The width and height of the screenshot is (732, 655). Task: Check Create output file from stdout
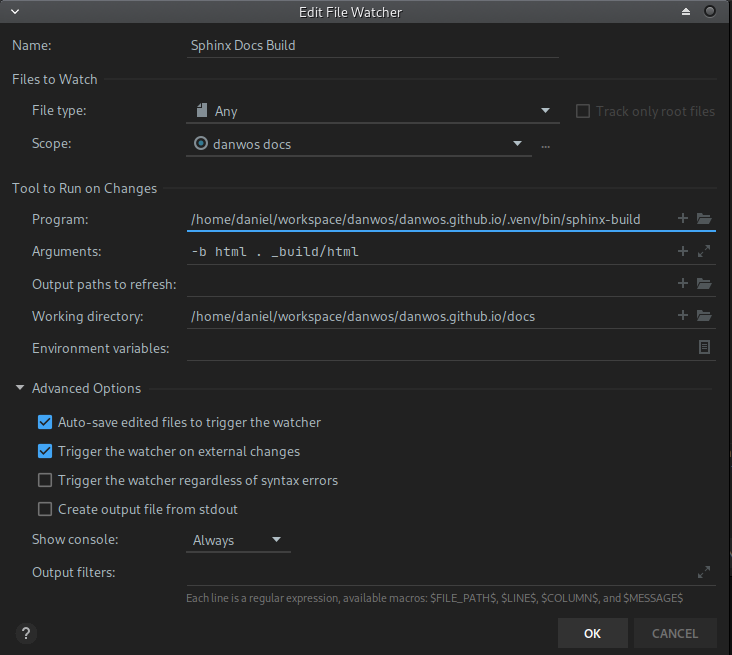45,509
